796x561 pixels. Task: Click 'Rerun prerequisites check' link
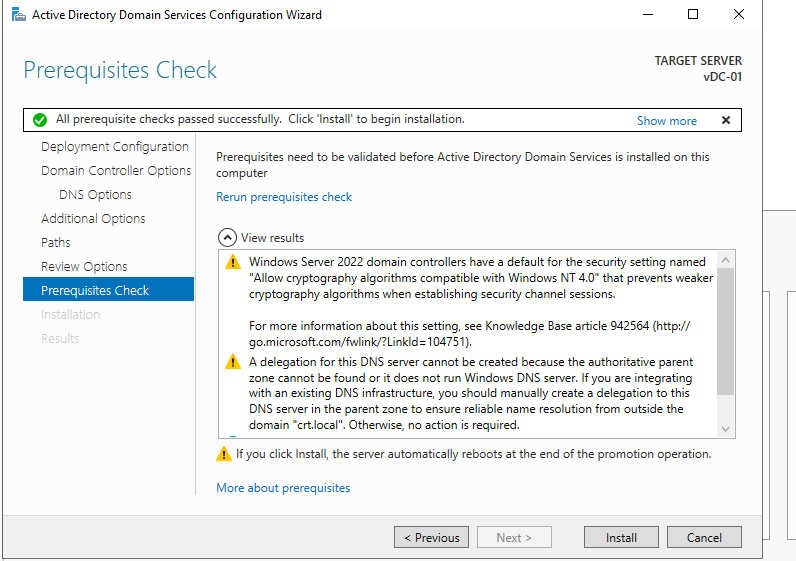click(x=284, y=197)
